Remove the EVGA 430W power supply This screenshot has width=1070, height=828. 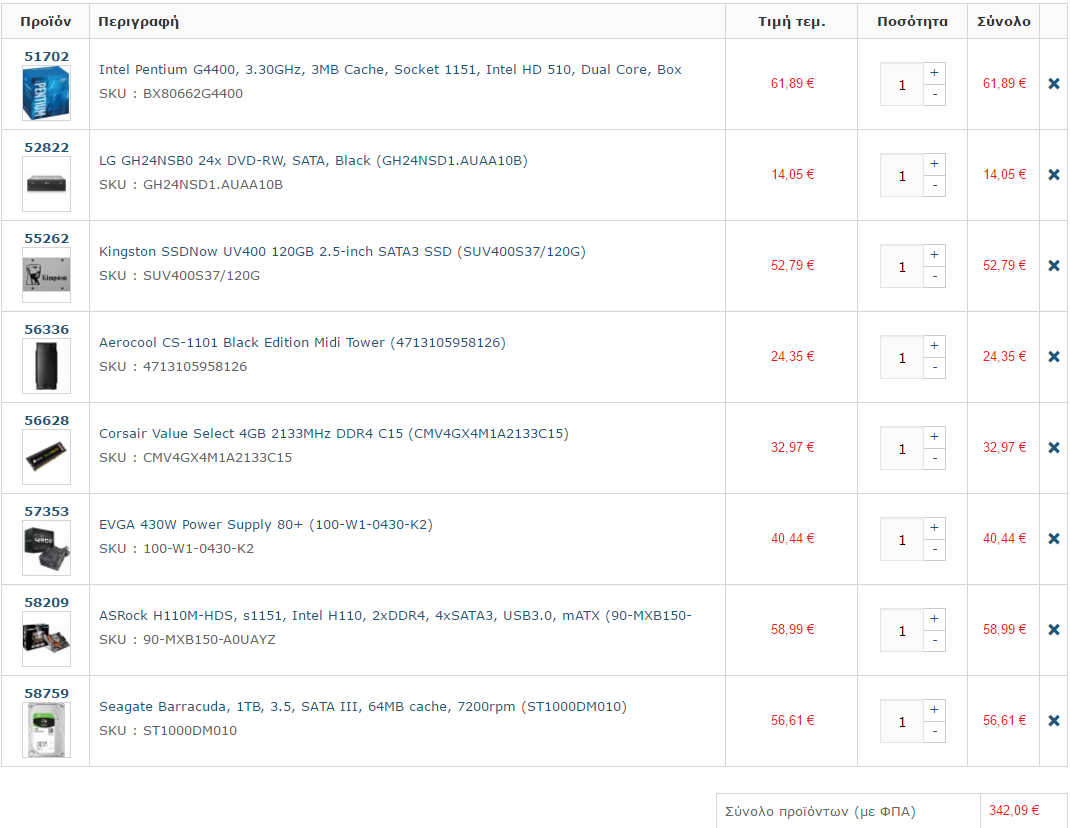1054,539
